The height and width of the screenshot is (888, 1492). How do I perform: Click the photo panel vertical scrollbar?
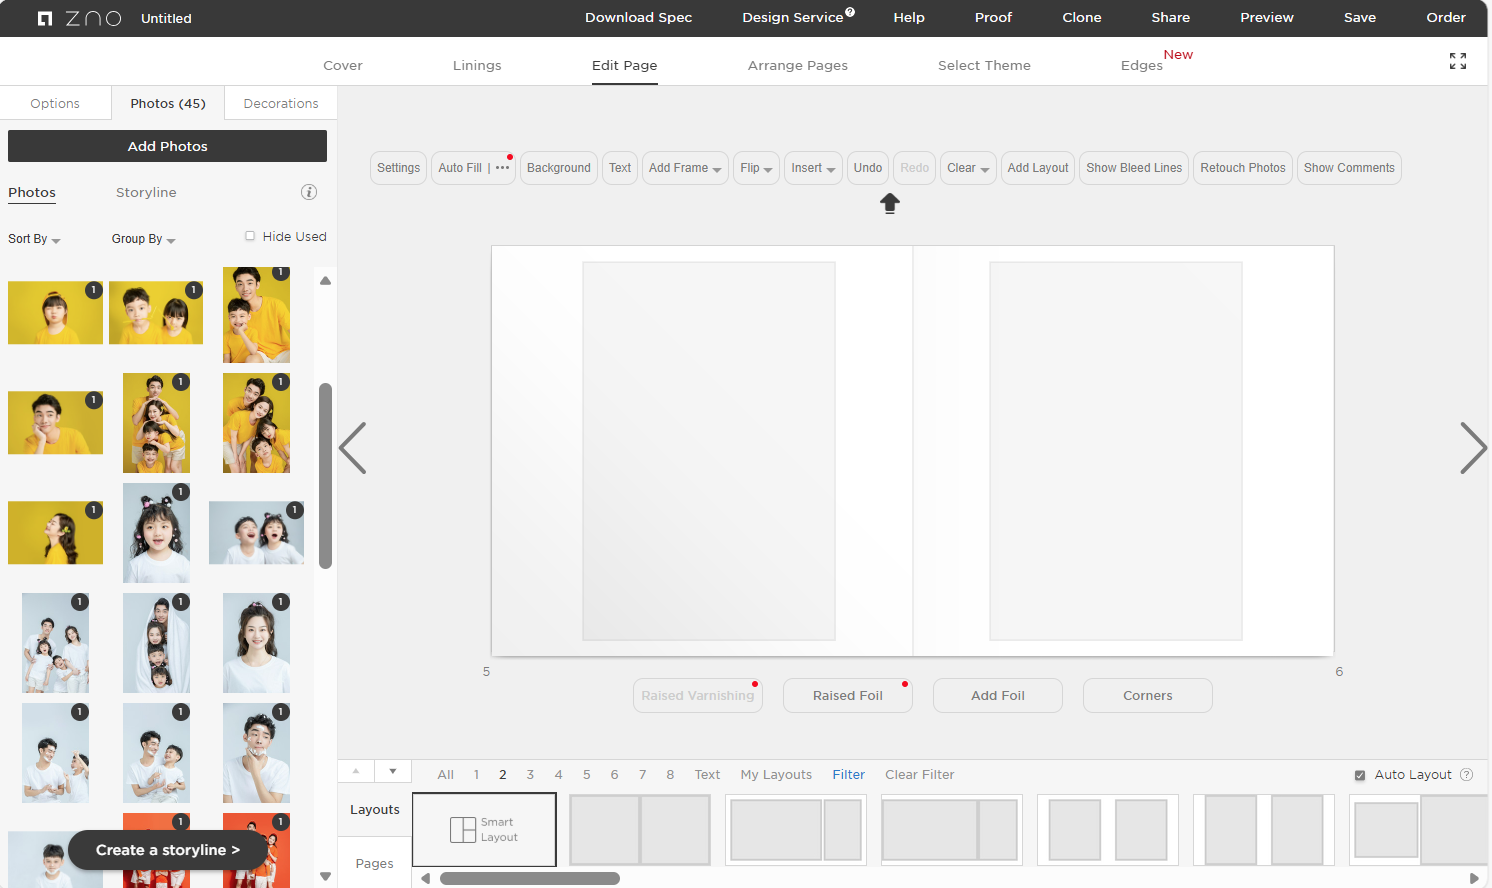pyautogui.click(x=325, y=476)
